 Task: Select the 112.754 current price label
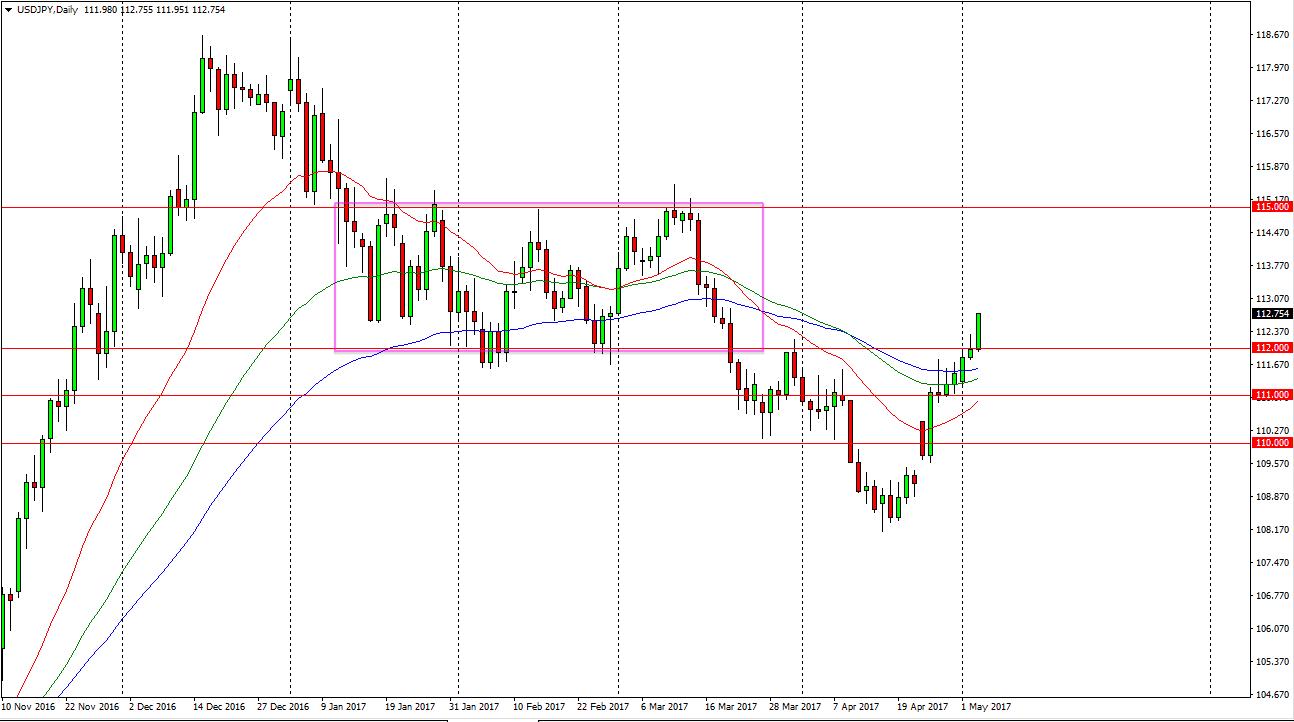[1274, 314]
